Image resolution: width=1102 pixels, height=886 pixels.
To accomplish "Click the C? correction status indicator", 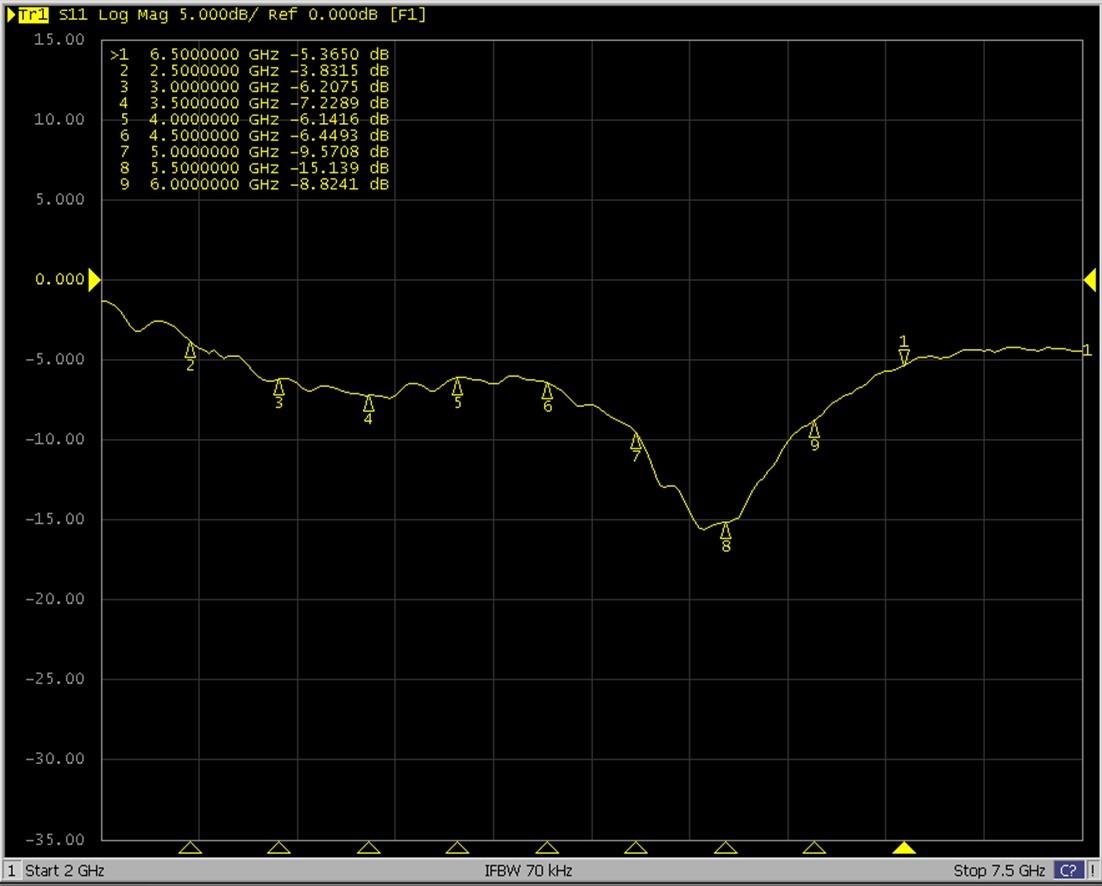I will tap(1068, 871).
